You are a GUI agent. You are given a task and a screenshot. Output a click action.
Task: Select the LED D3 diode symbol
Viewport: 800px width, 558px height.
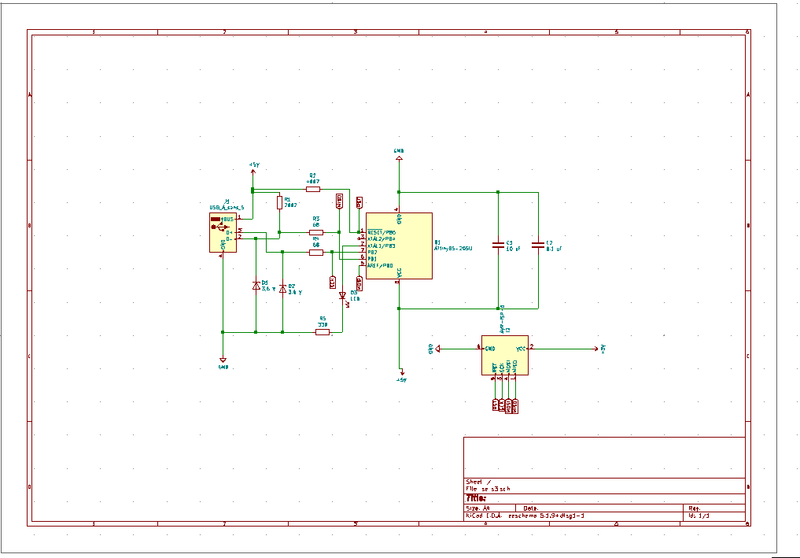click(342, 295)
